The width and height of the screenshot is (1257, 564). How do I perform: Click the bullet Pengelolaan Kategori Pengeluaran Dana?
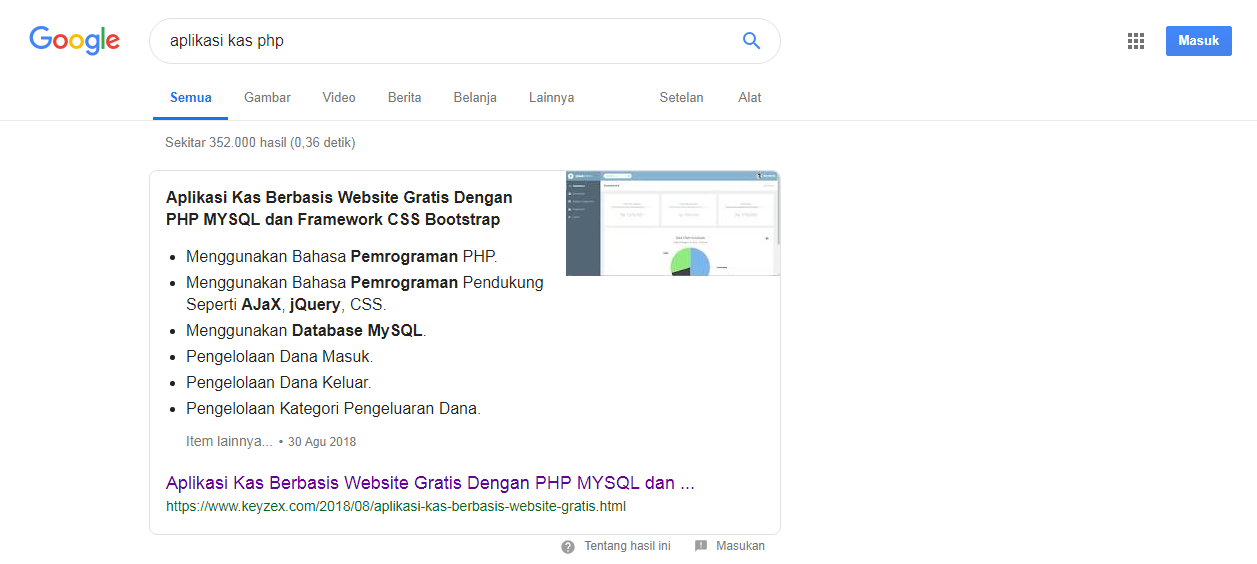[x=334, y=408]
